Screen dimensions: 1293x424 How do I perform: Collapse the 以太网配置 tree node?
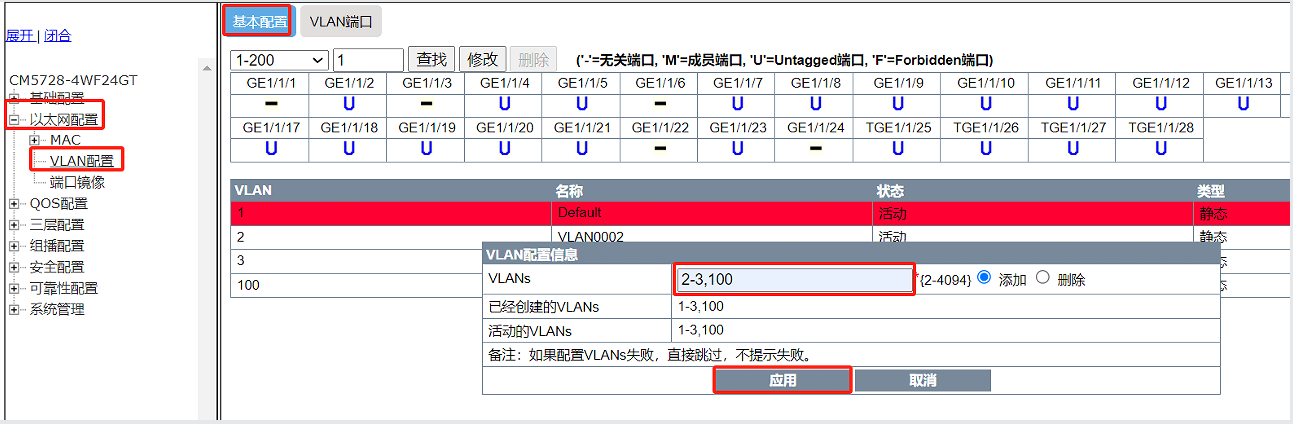point(15,120)
